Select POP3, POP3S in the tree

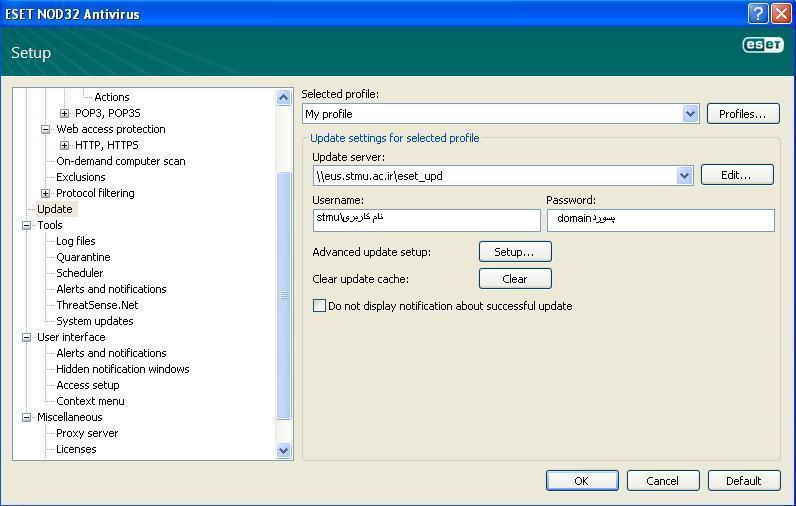pyautogui.click(x=108, y=113)
